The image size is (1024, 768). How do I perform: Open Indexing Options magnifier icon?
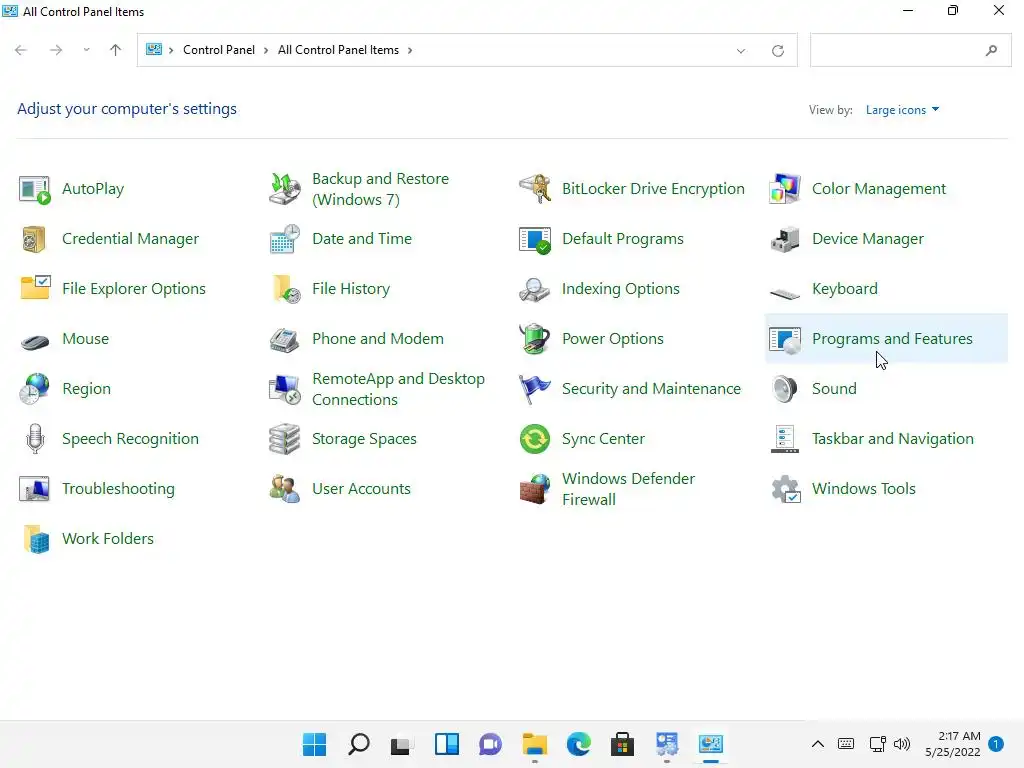click(535, 289)
